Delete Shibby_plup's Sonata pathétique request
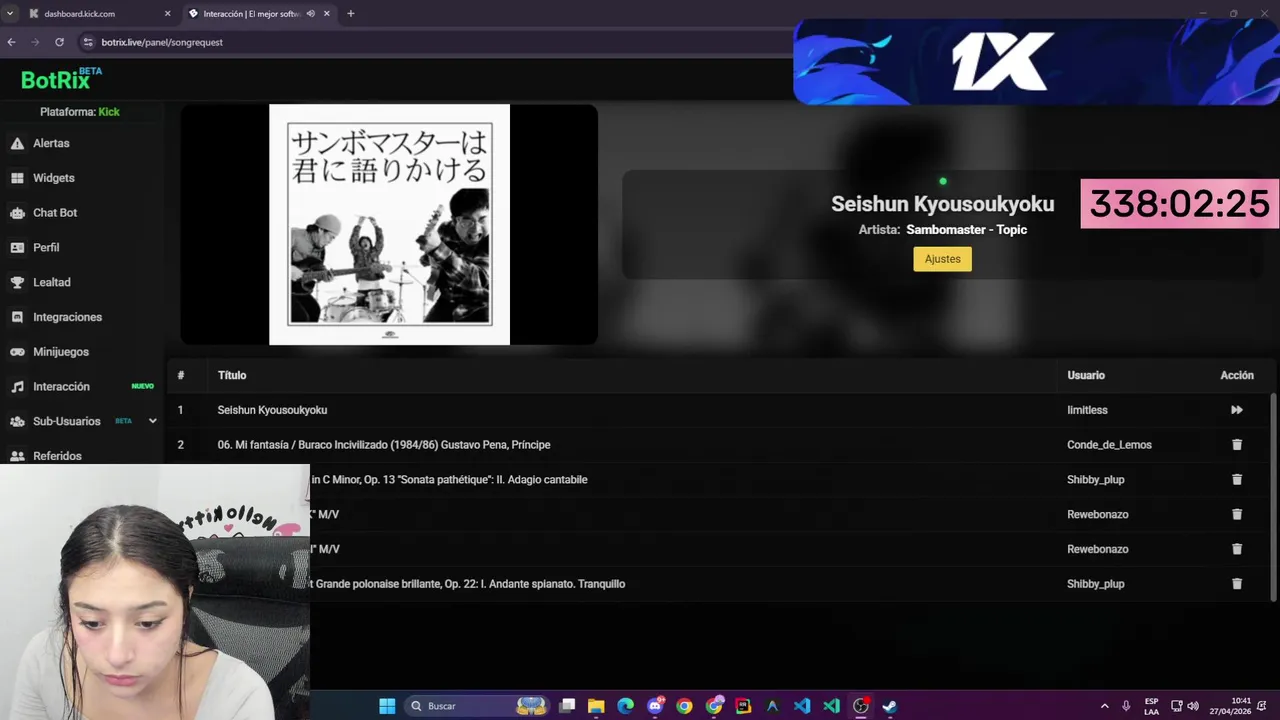Image resolution: width=1280 pixels, height=720 pixels. tap(1236, 480)
